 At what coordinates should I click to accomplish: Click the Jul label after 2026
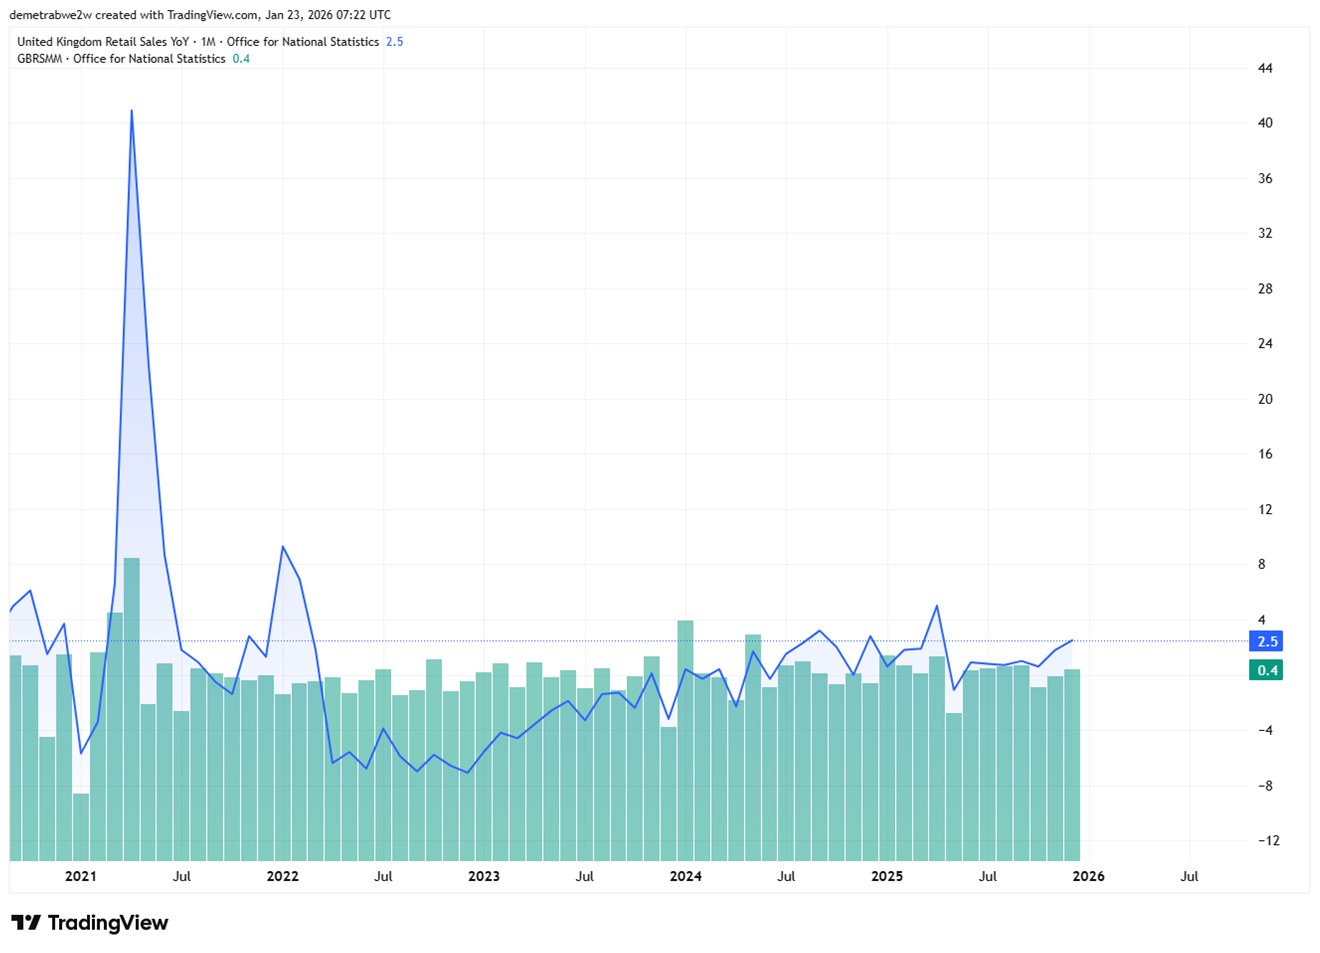tap(1189, 876)
